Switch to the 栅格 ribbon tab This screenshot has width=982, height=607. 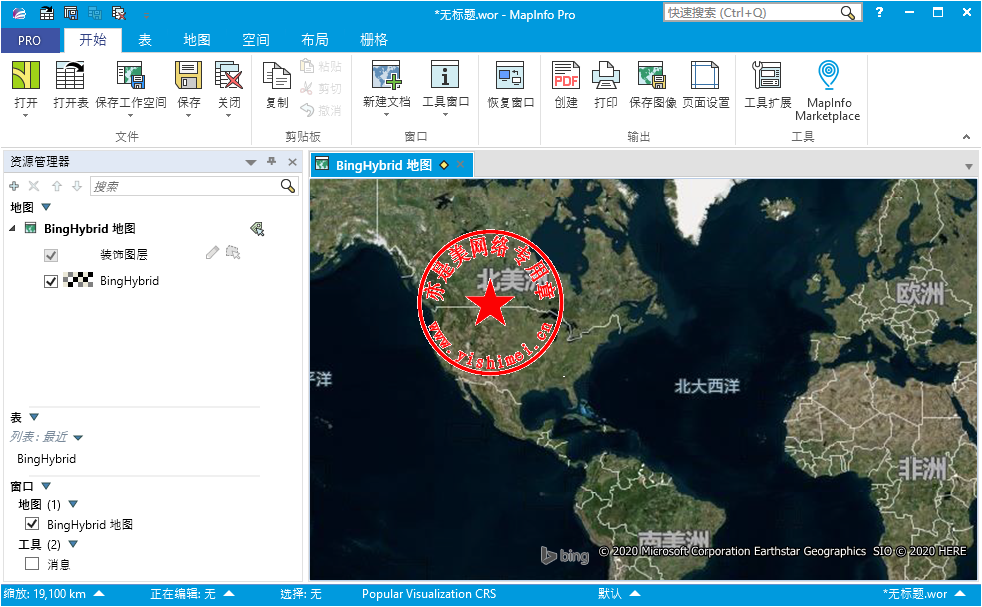(374, 40)
